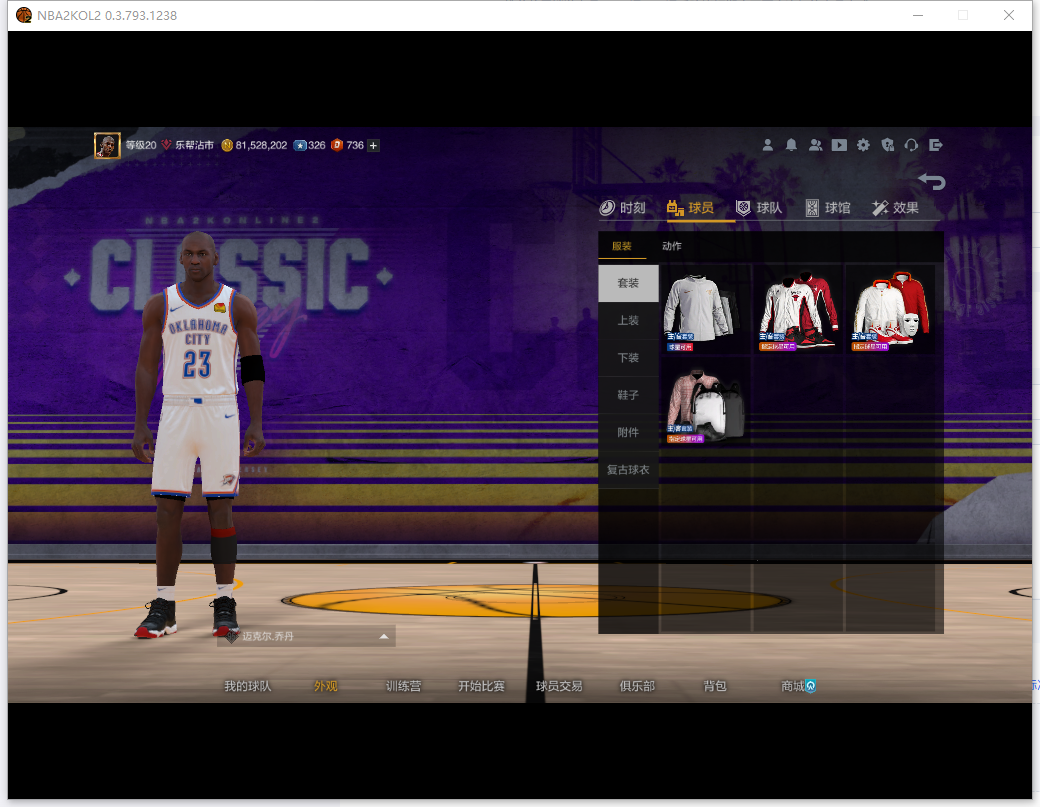Pick the pink plaid shirt backpack outfit
Screen dimensions: 1040x807
pyautogui.click(x=705, y=402)
